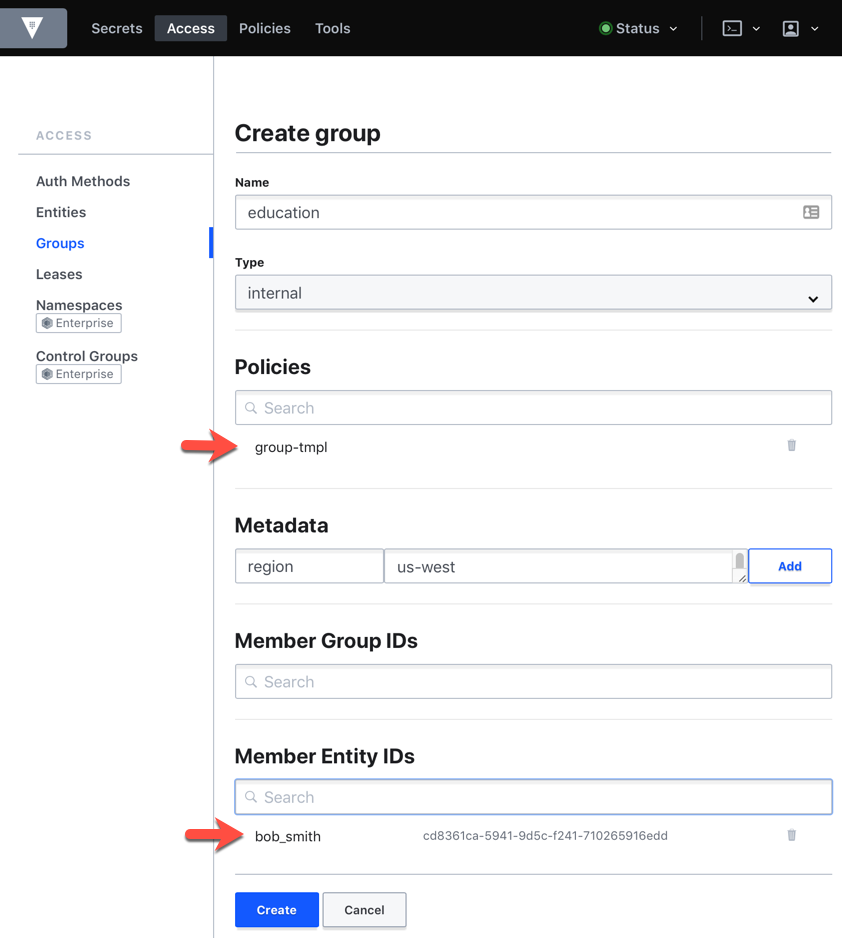Switch to the Secrets tab
Viewport: 842px width, 938px height.
coord(116,28)
